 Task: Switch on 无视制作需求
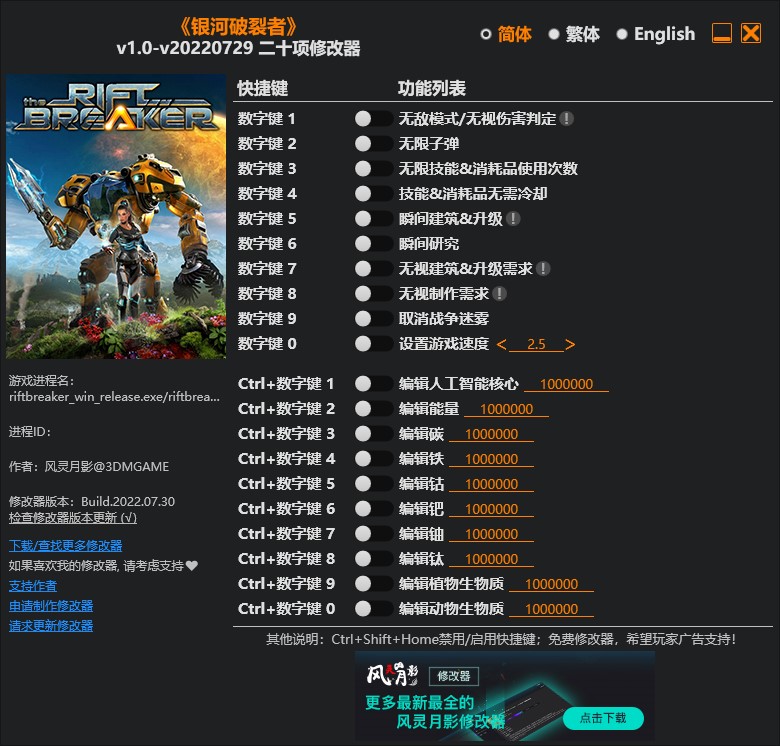click(374, 293)
